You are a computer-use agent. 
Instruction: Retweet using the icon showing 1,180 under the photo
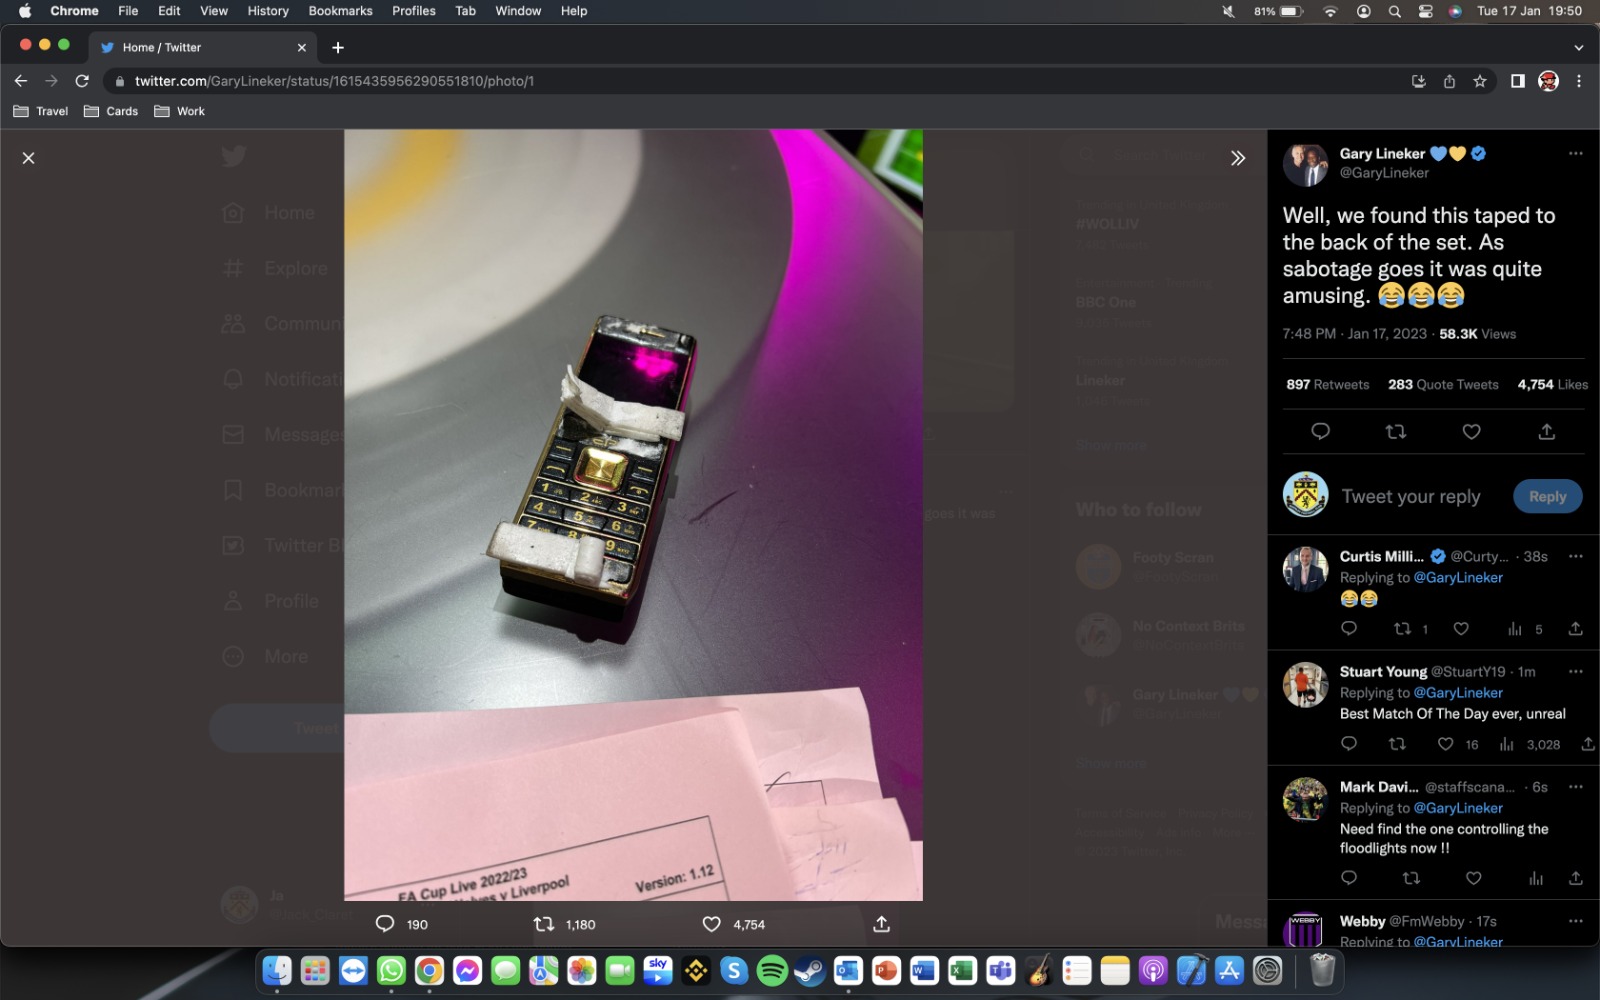(x=544, y=924)
